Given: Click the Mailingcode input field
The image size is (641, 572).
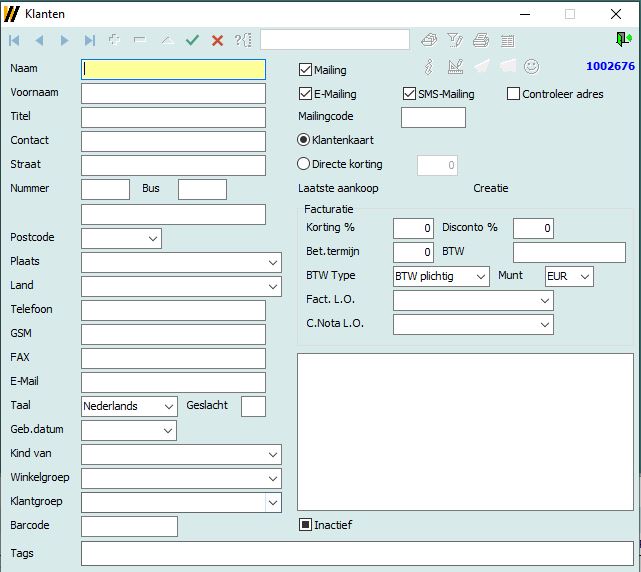Looking at the screenshot, I should point(433,118).
